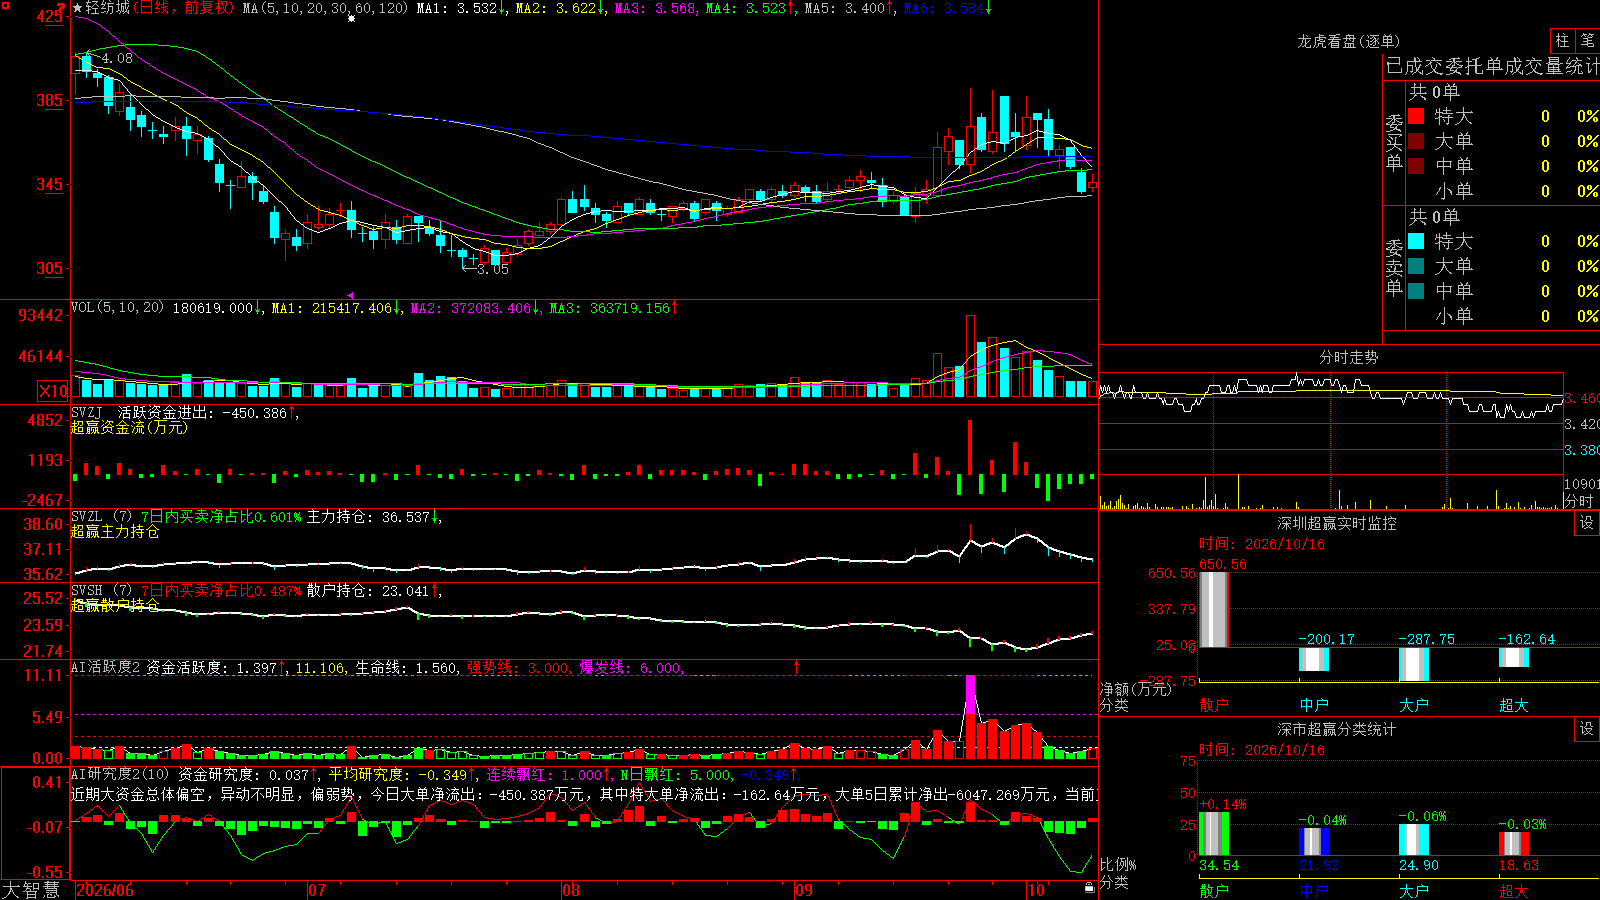The height and width of the screenshot is (900, 1600).
Task: Click the 散户 net amount bar 650.56
Action: coord(1213,609)
